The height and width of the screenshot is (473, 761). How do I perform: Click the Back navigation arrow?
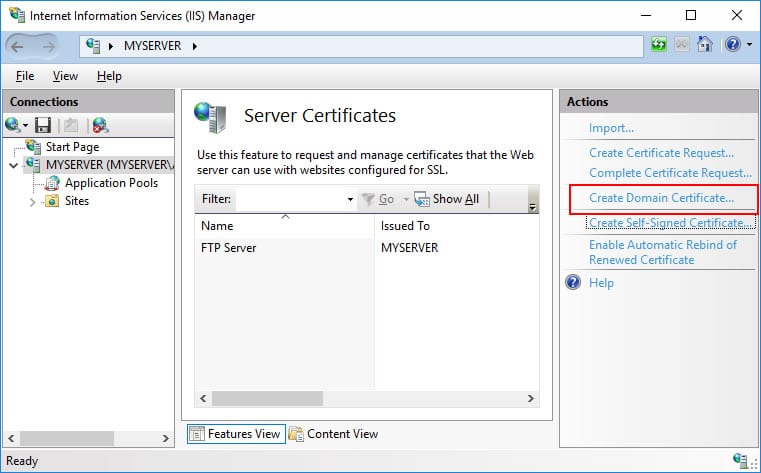[x=17, y=47]
